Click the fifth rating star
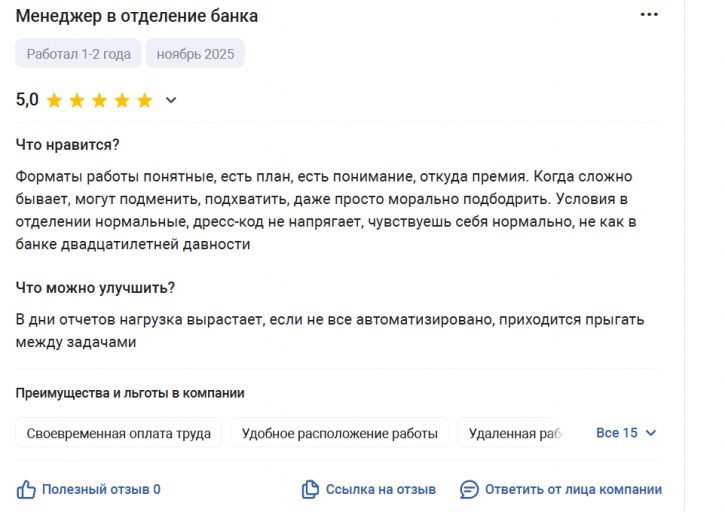Screen dimensions: 725x512 point(144,100)
